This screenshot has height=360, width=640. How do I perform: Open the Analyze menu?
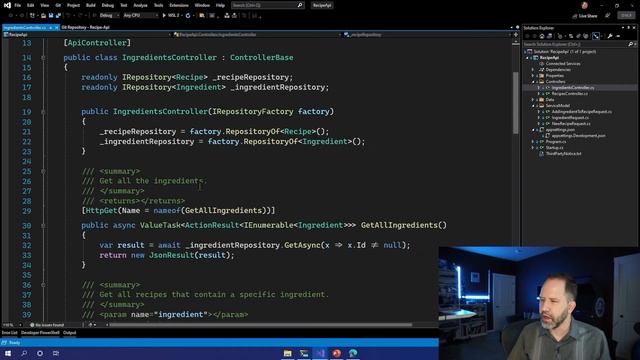point(140,5)
